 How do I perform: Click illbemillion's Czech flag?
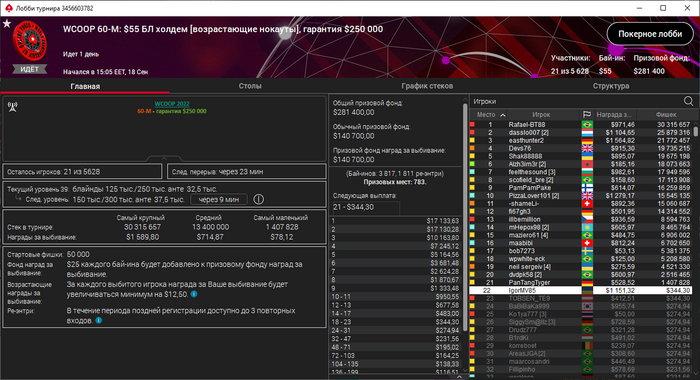[x=587, y=219]
